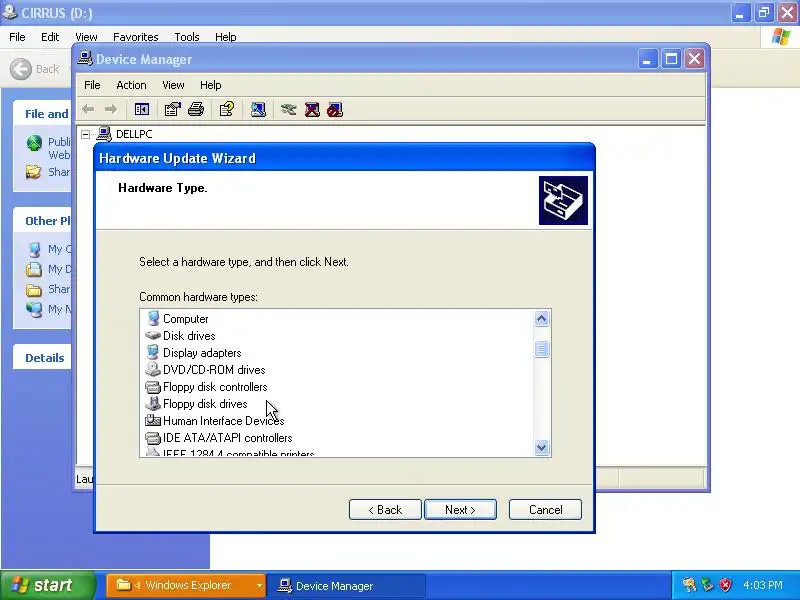Select Human Interface Devices text
The height and width of the screenshot is (600, 800).
point(223,420)
